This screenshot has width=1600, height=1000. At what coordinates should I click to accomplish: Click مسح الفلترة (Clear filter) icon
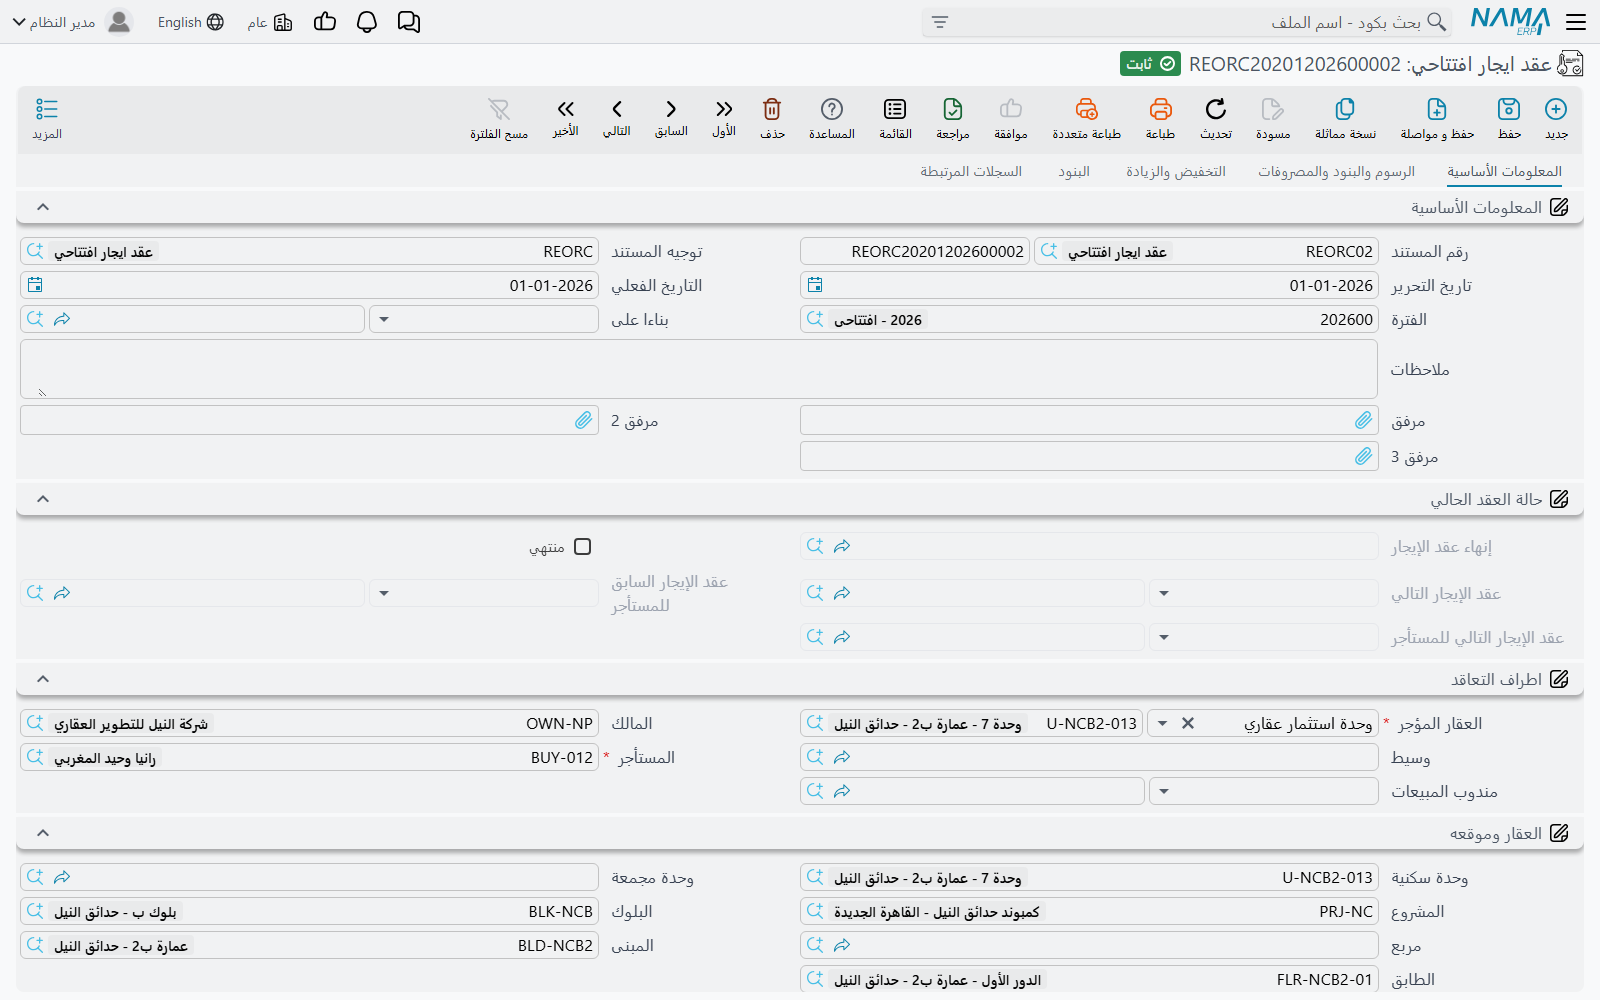499,109
